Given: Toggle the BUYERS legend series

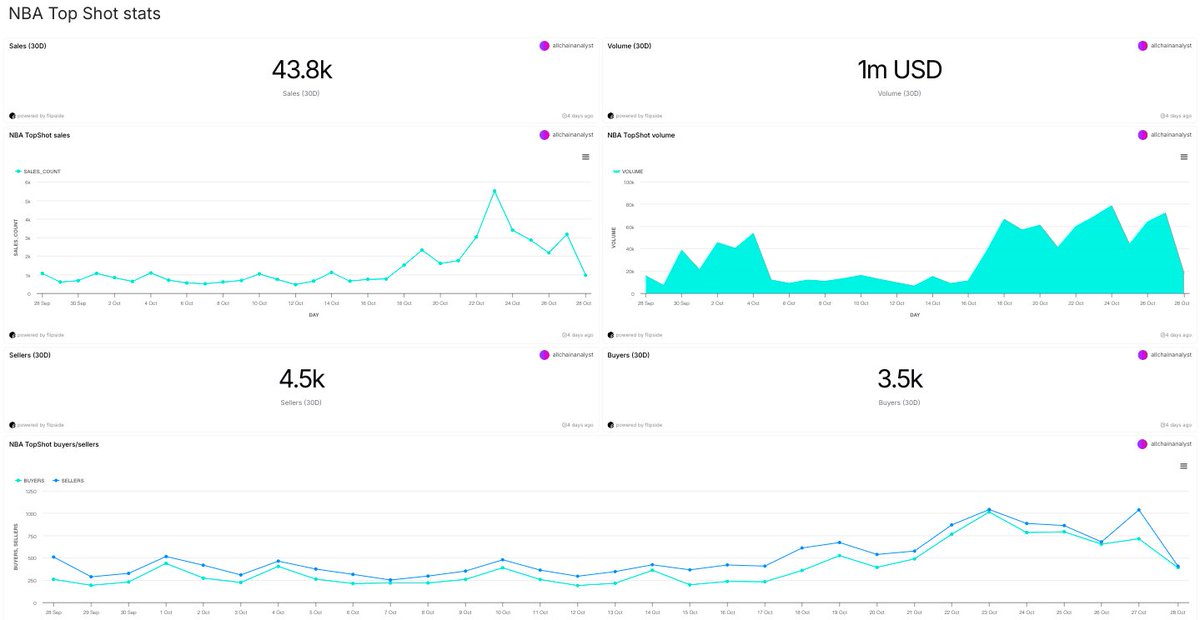Looking at the screenshot, I should pyautogui.click(x=30, y=481).
